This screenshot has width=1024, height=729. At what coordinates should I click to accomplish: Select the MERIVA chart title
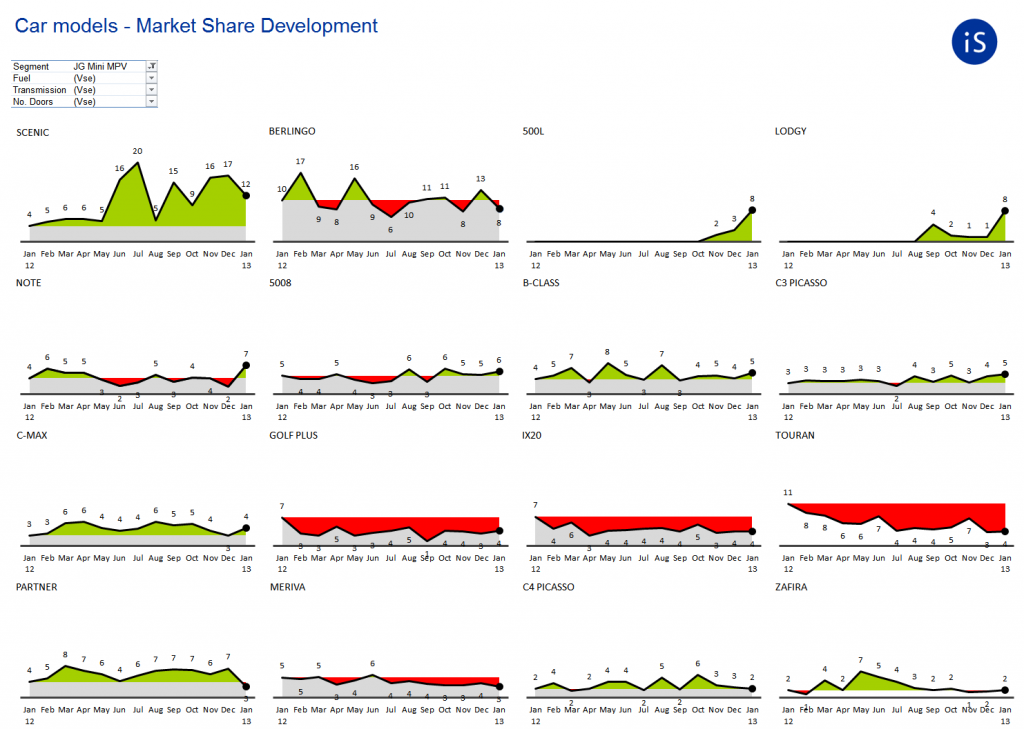[x=287, y=587]
